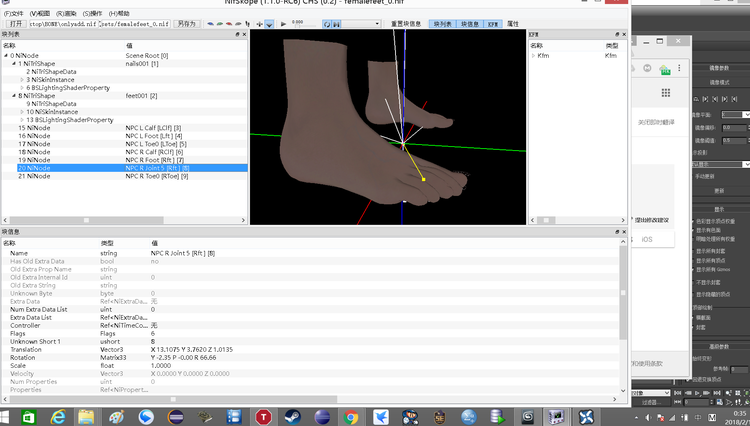Select the red side view icon
This screenshot has height=426, width=750.
(x=229, y=24)
